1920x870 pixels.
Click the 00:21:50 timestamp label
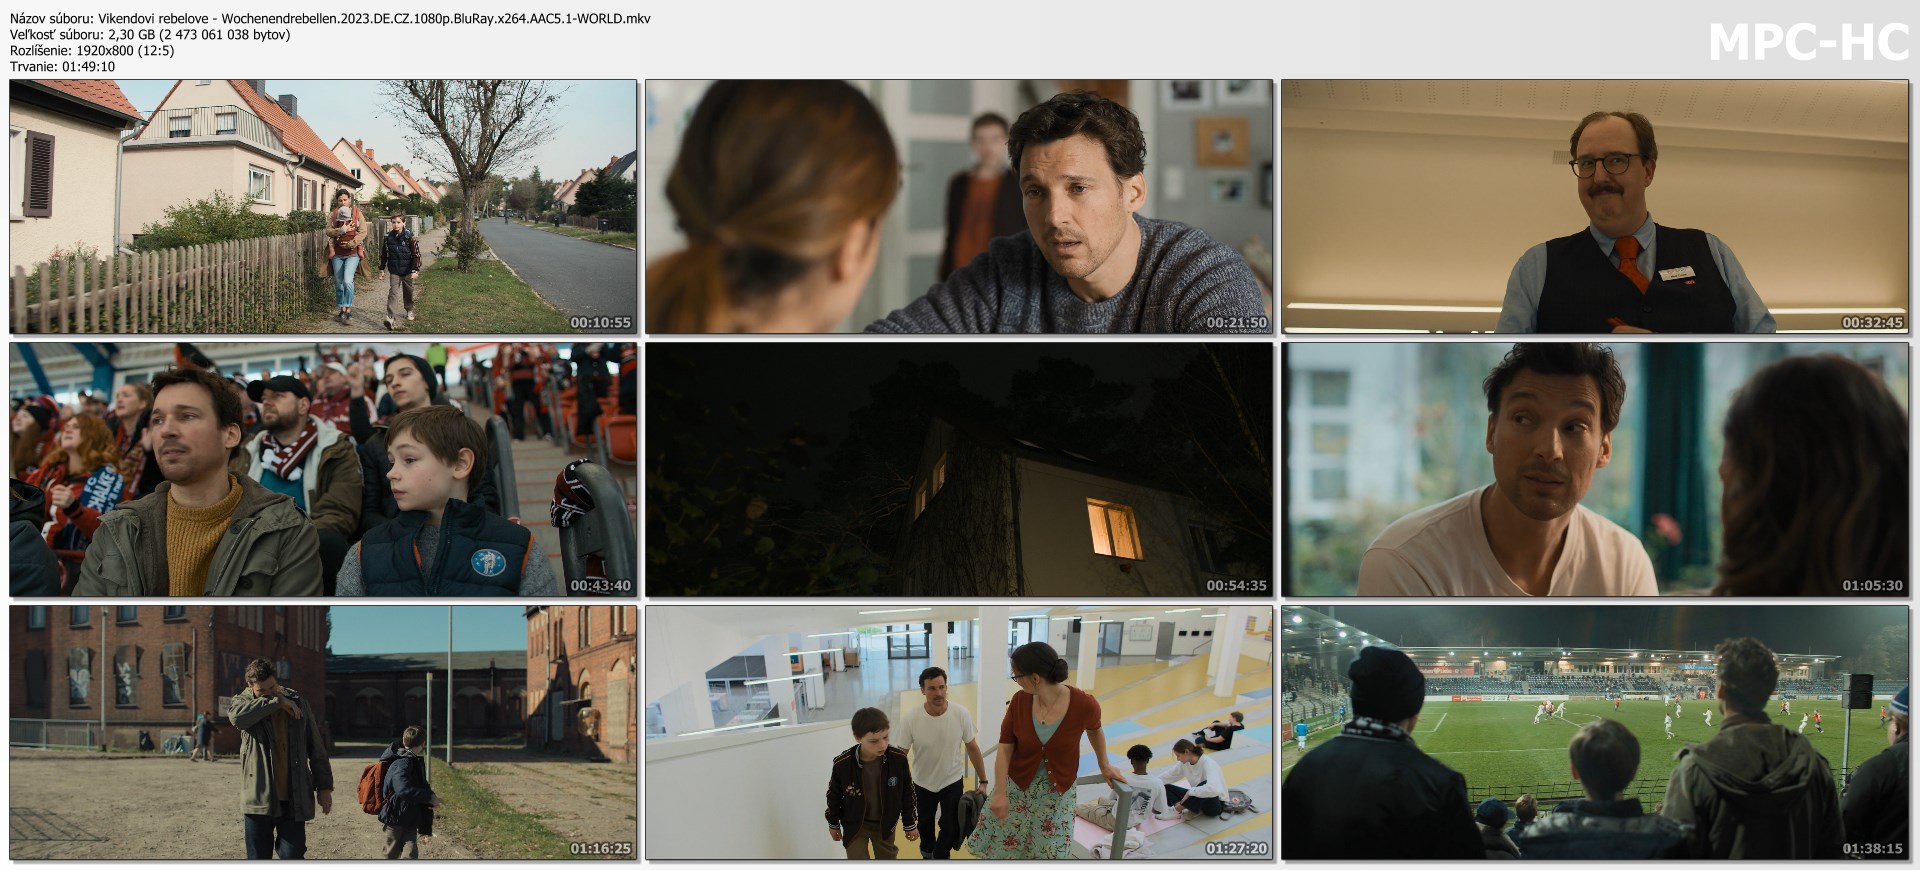1236,323
